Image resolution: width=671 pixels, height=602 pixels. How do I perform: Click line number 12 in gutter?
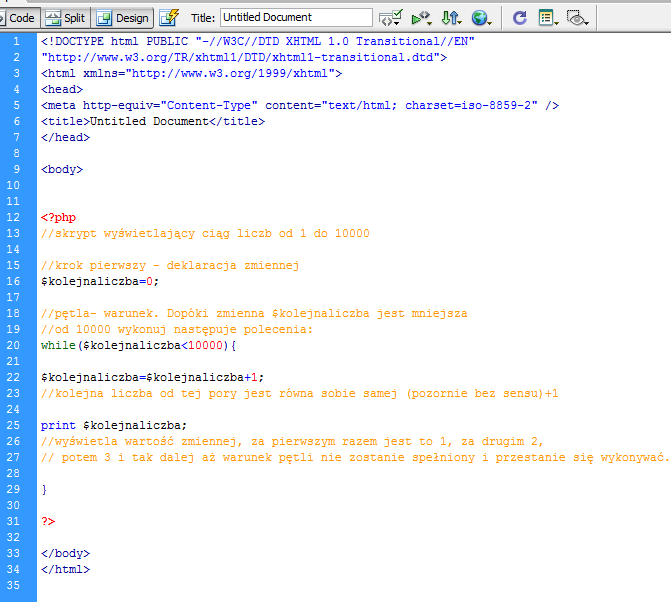coord(13,217)
